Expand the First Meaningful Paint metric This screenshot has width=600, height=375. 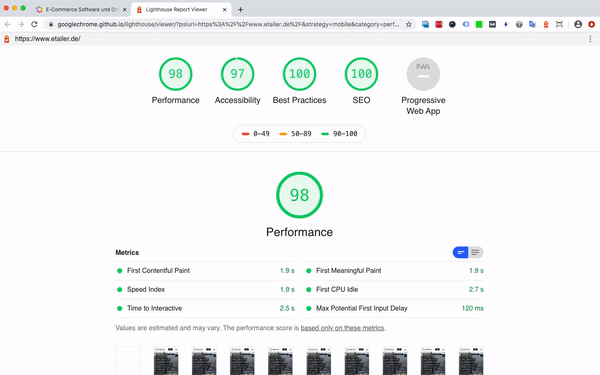(x=394, y=271)
